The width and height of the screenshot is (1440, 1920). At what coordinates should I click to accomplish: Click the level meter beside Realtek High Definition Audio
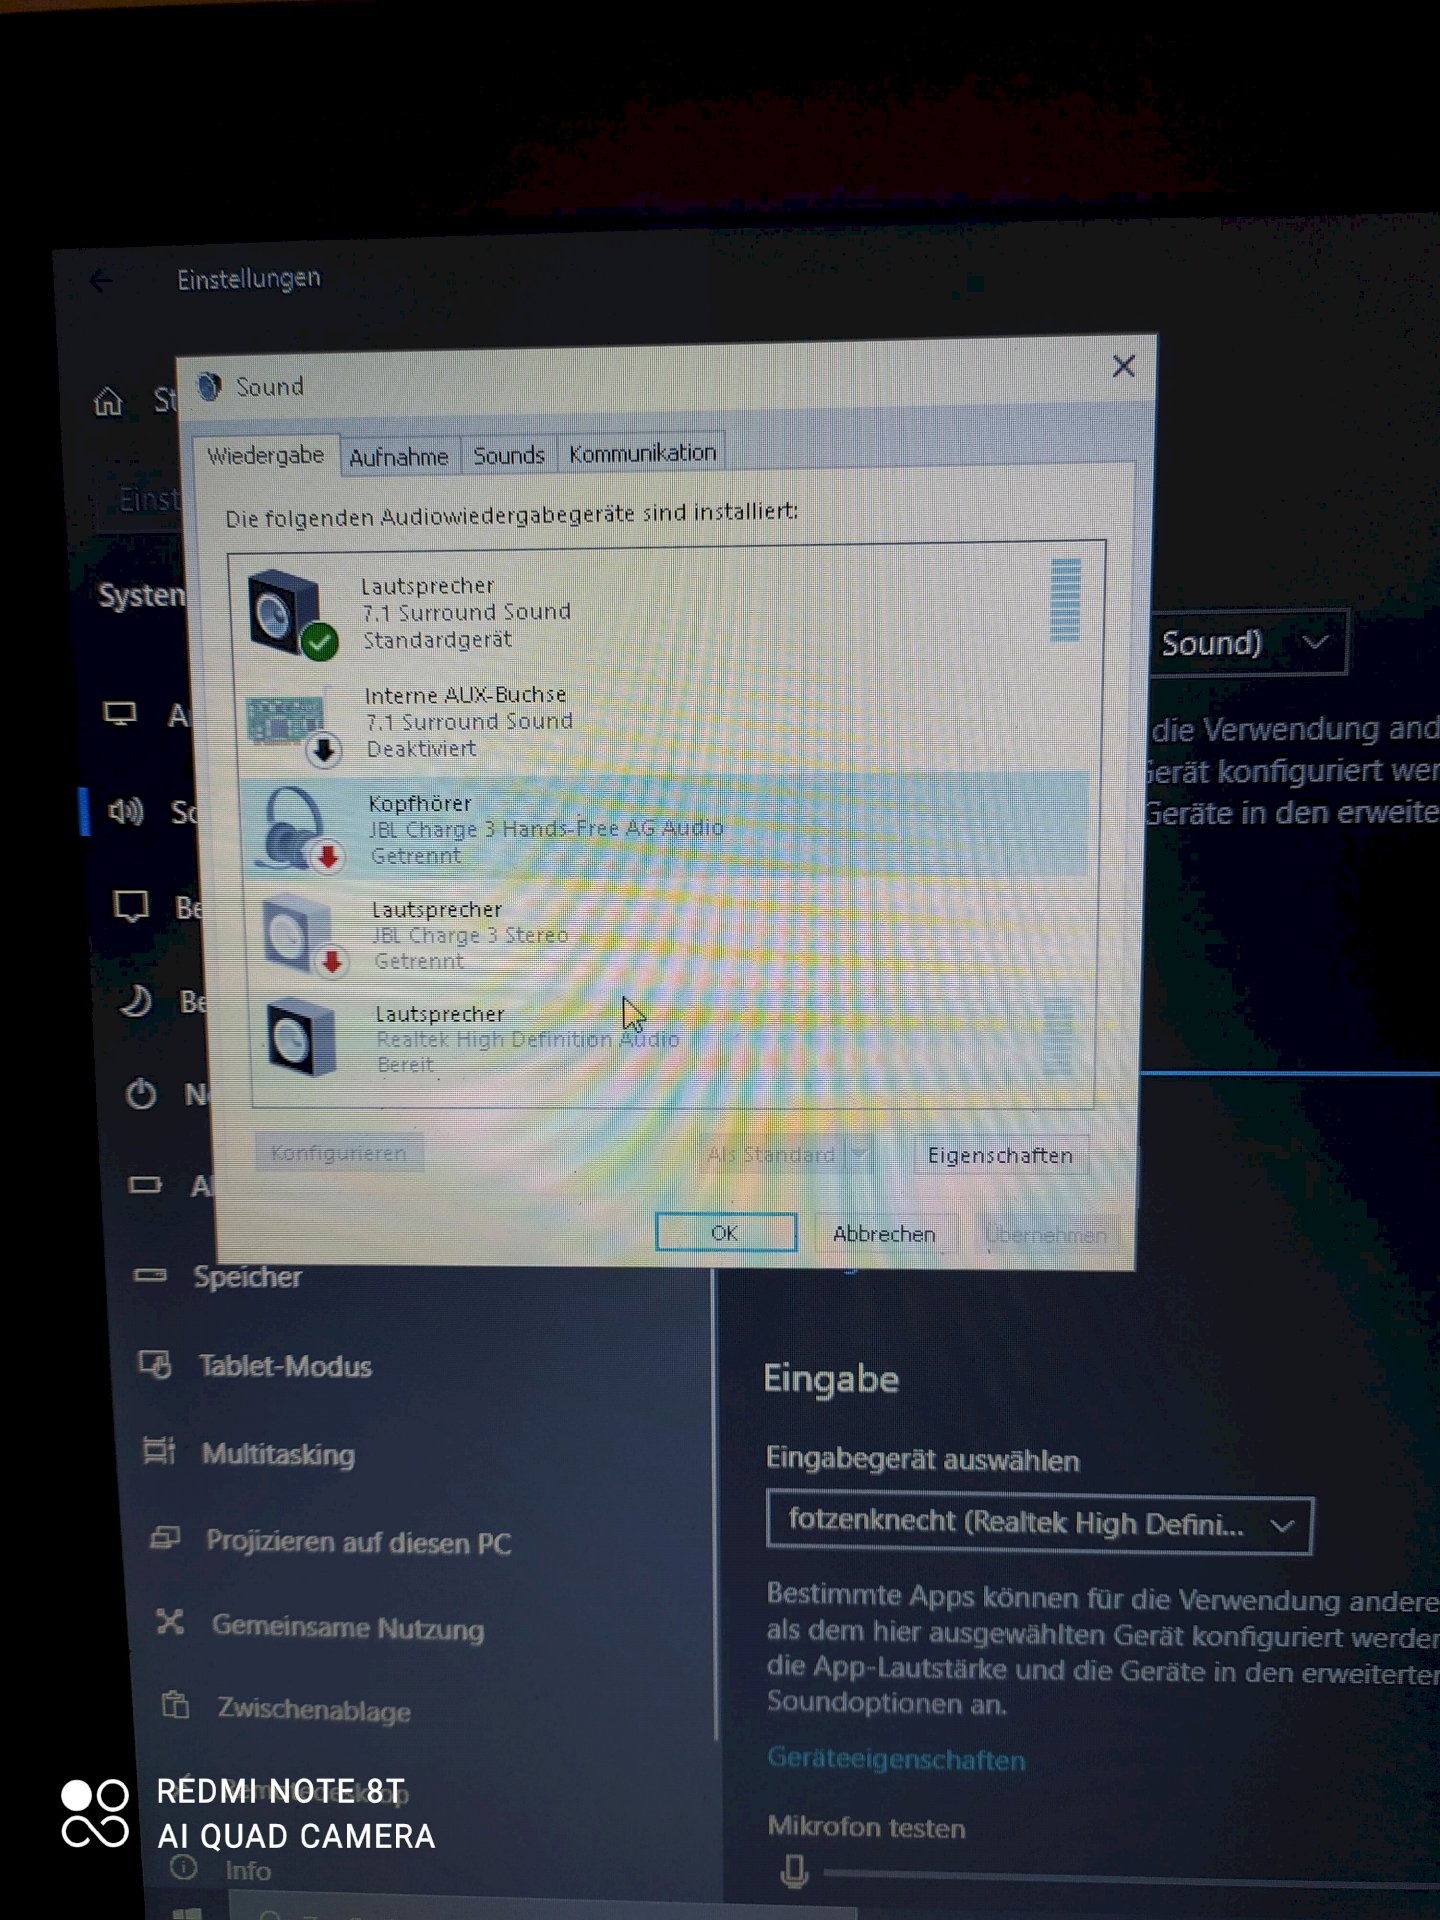(x=1058, y=1036)
